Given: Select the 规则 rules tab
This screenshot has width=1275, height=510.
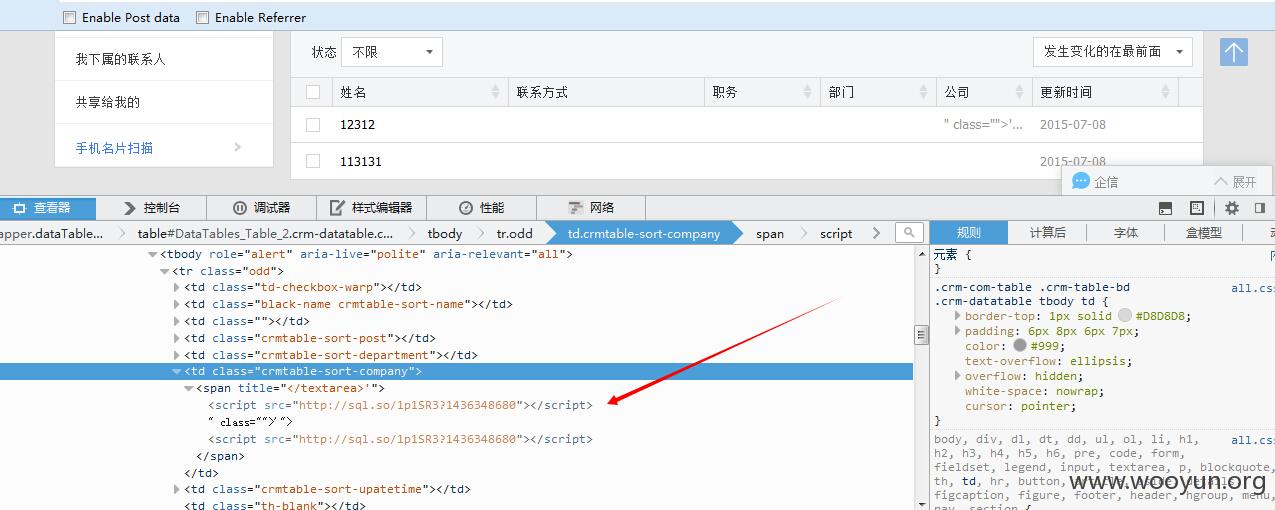Looking at the screenshot, I should click(968, 232).
